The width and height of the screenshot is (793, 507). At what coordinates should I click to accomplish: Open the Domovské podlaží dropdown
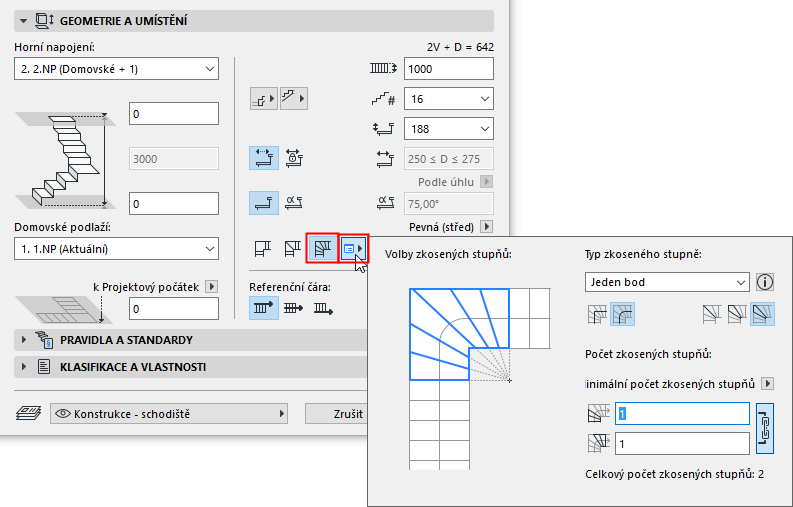(117, 248)
